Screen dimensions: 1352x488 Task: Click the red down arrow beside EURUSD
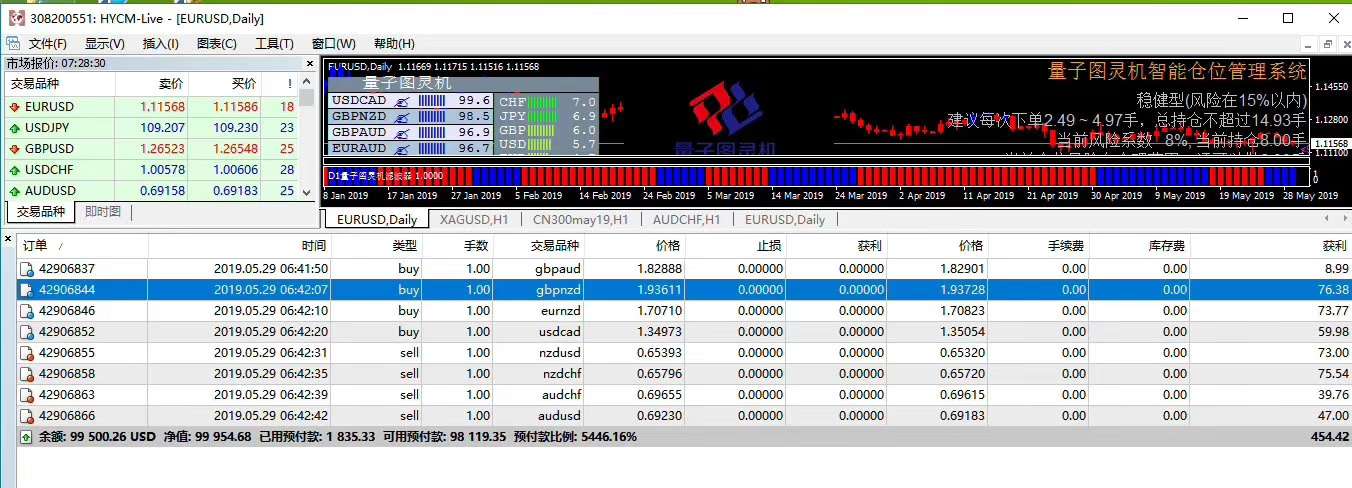[x=14, y=107]
